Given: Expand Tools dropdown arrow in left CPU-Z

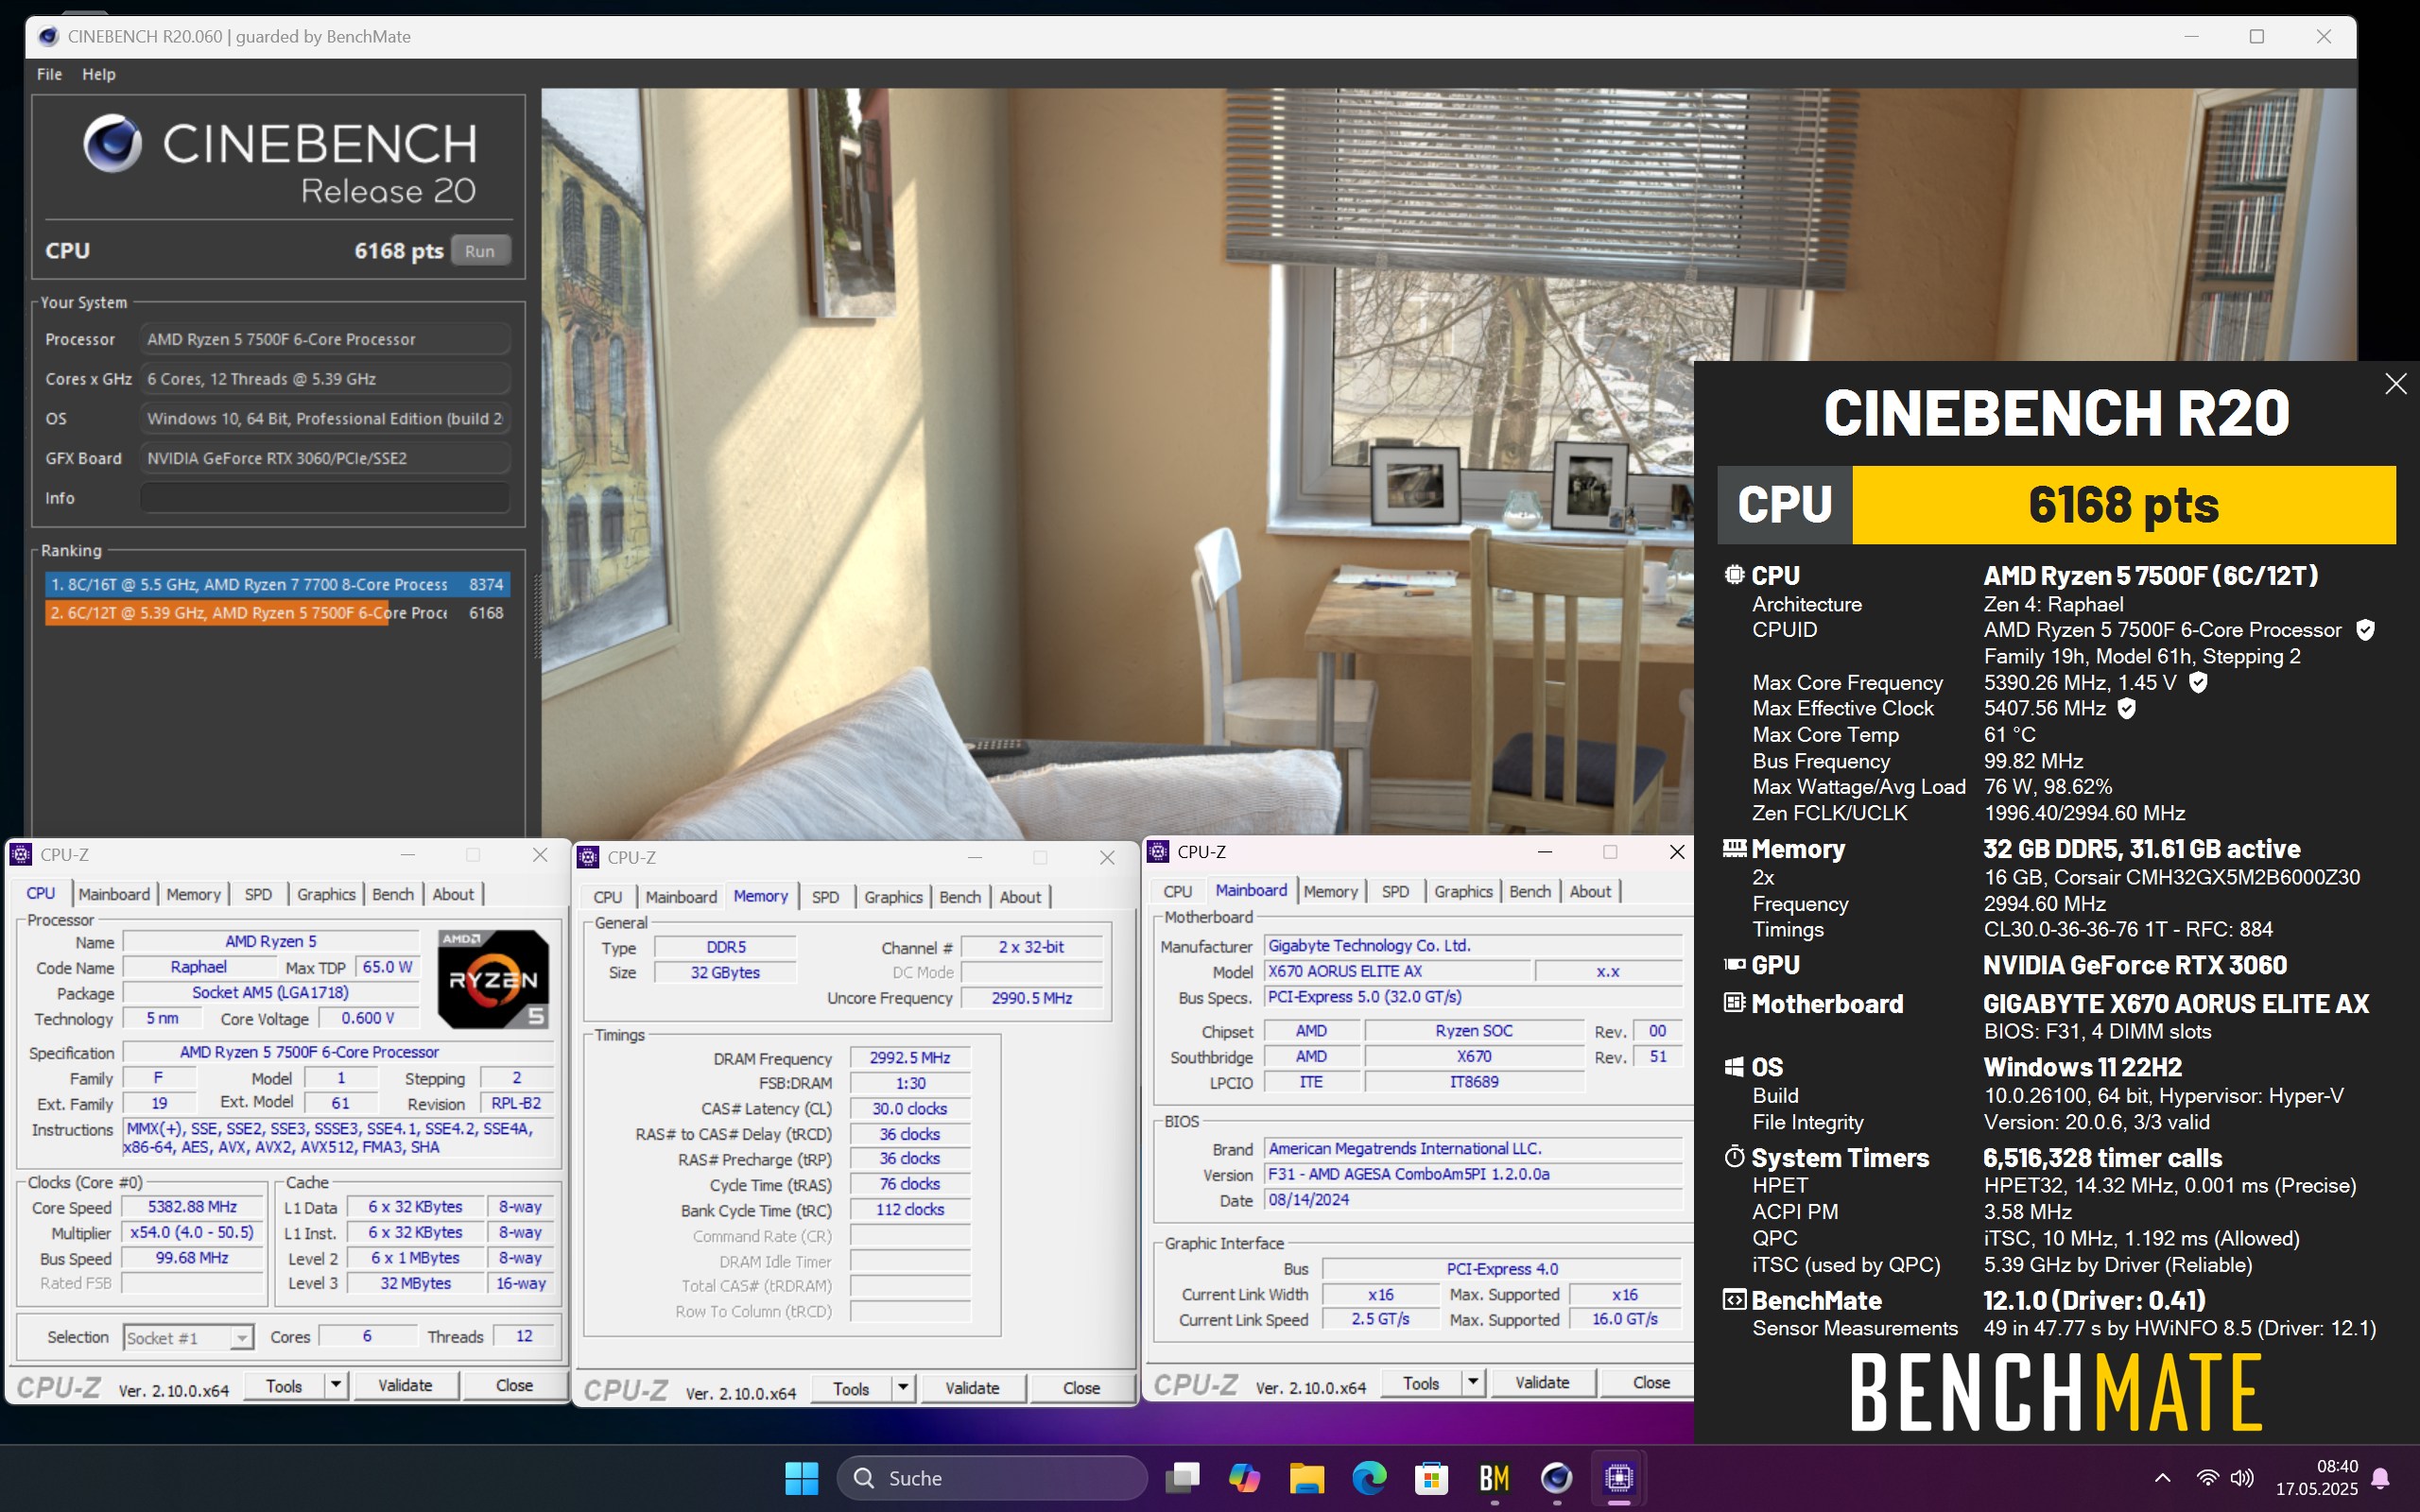Looking at the screenshot, I should click(336, 1385).
